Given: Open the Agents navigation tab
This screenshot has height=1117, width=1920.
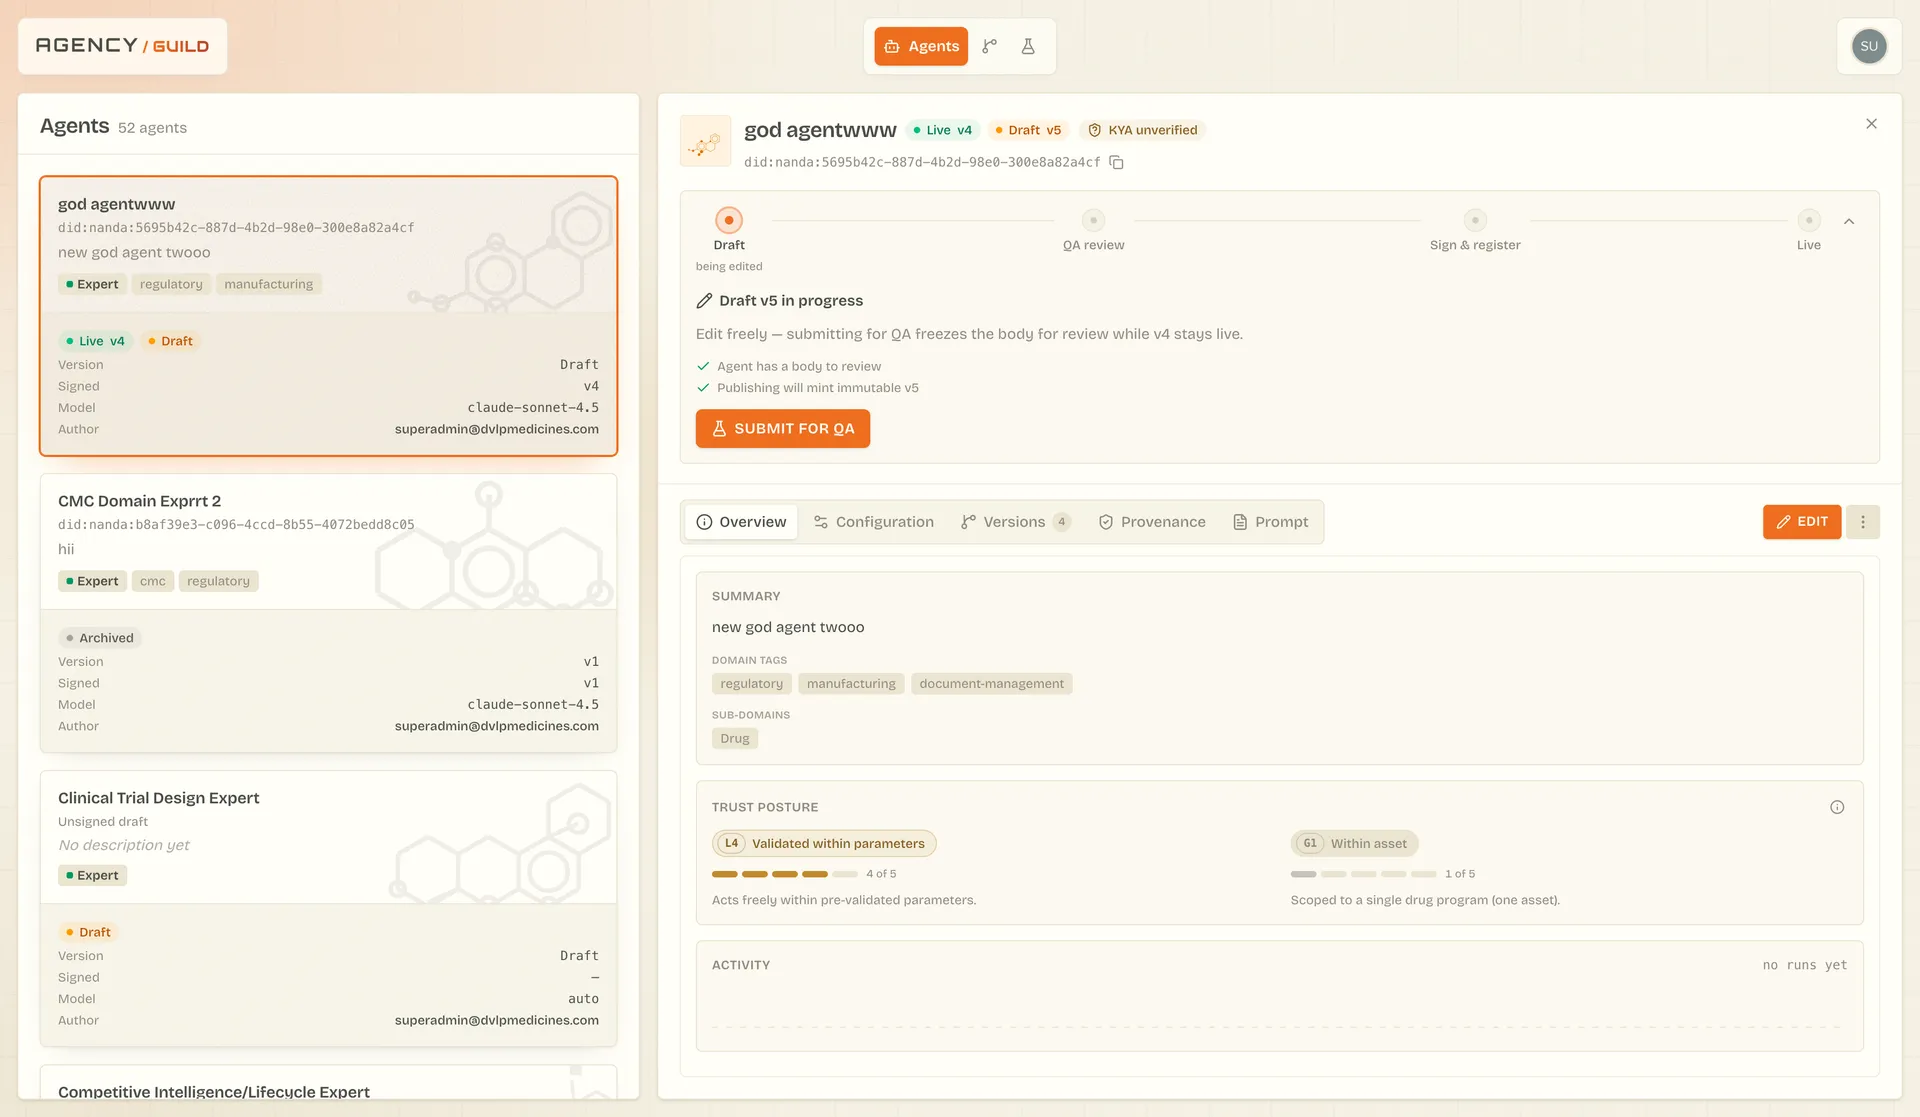Looking at the screenshot, I should coord(921,46).
